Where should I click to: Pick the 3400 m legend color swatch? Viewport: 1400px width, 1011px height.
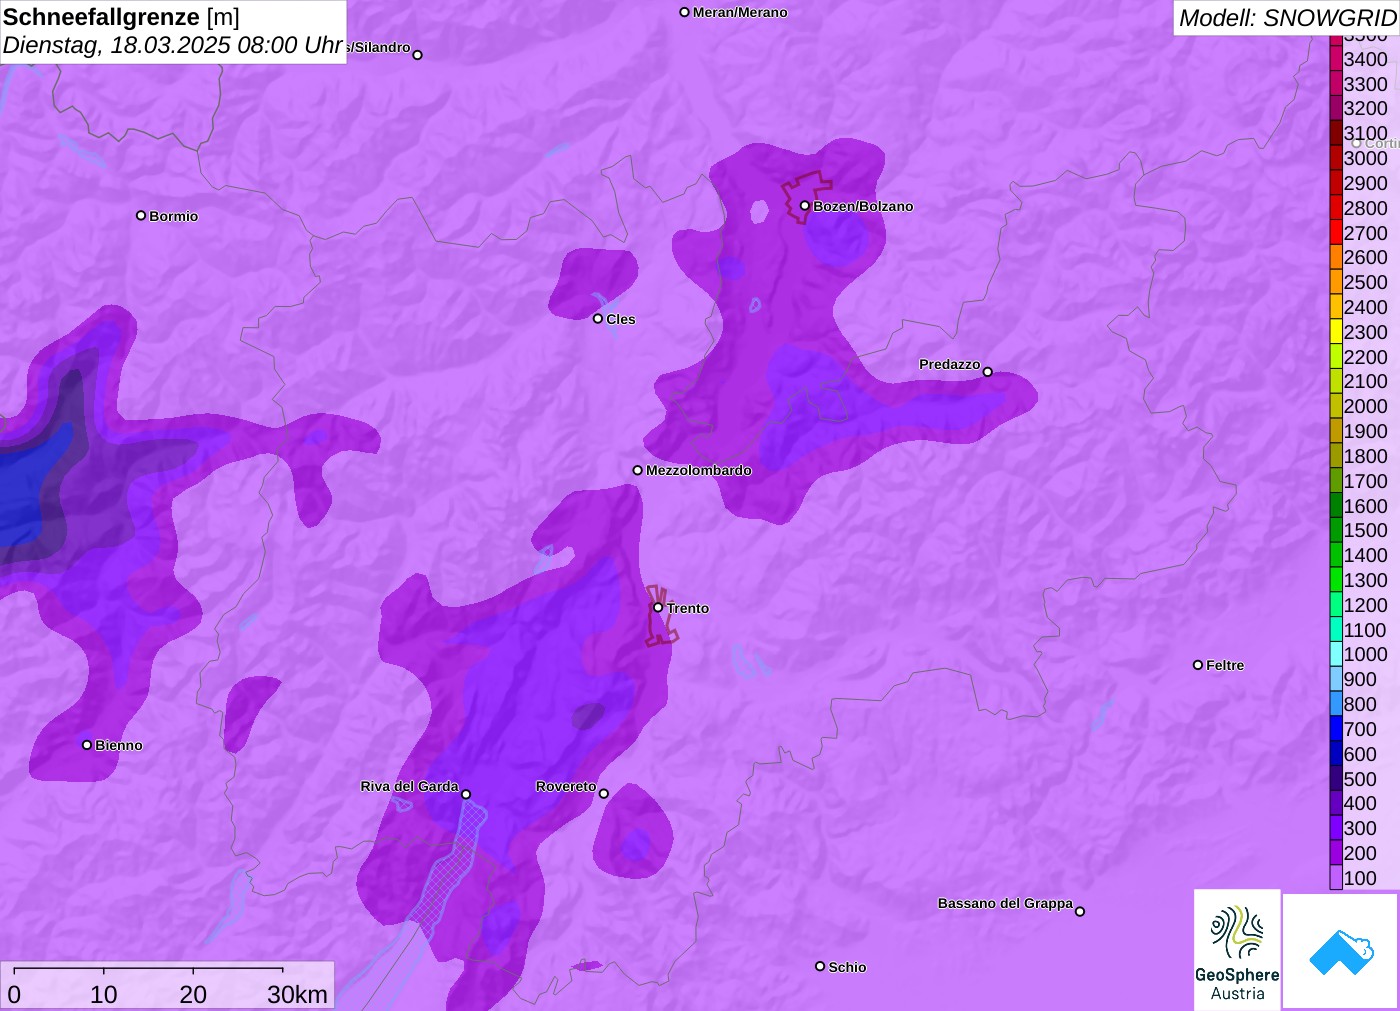point(1336,59)
